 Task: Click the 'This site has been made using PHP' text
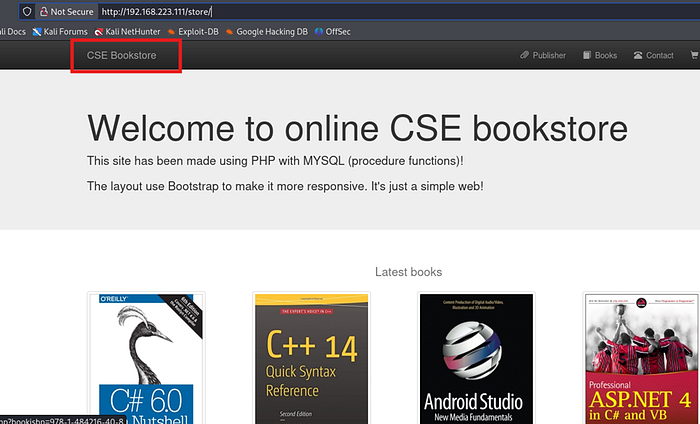[x=275, y=161]
